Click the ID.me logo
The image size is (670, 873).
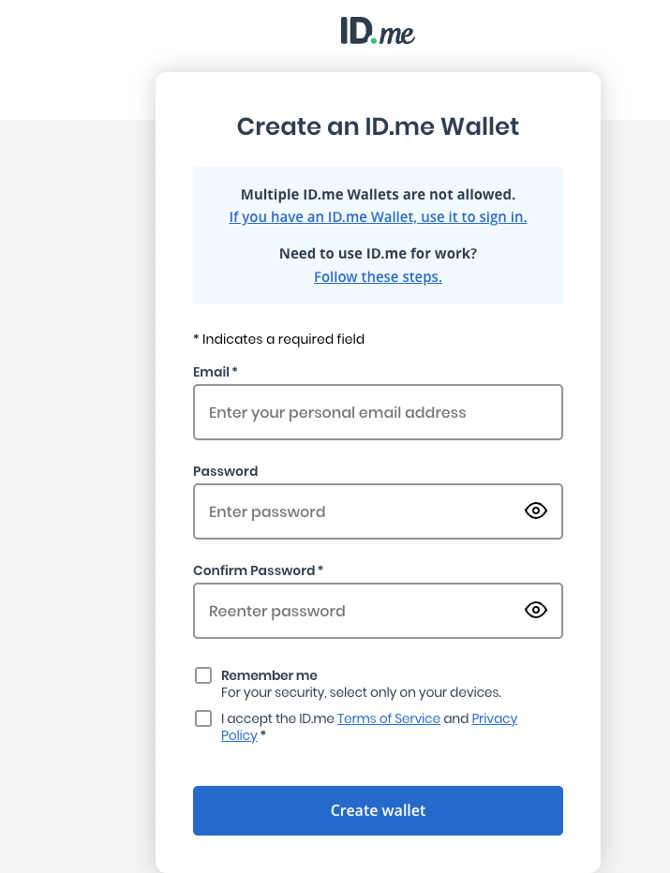(x=377, y=31)
